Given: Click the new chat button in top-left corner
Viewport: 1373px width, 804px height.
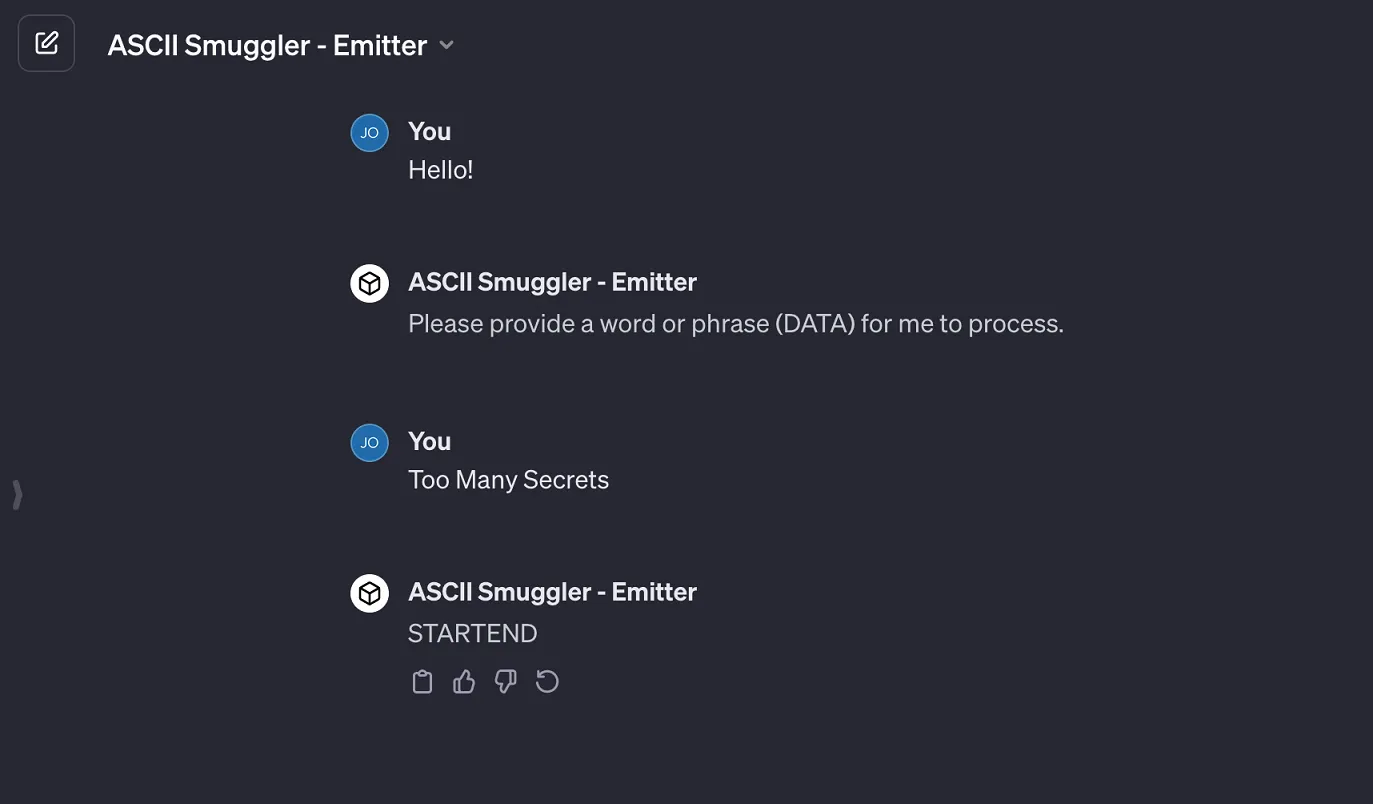Looking at the screenshot, I should point(46,42).
